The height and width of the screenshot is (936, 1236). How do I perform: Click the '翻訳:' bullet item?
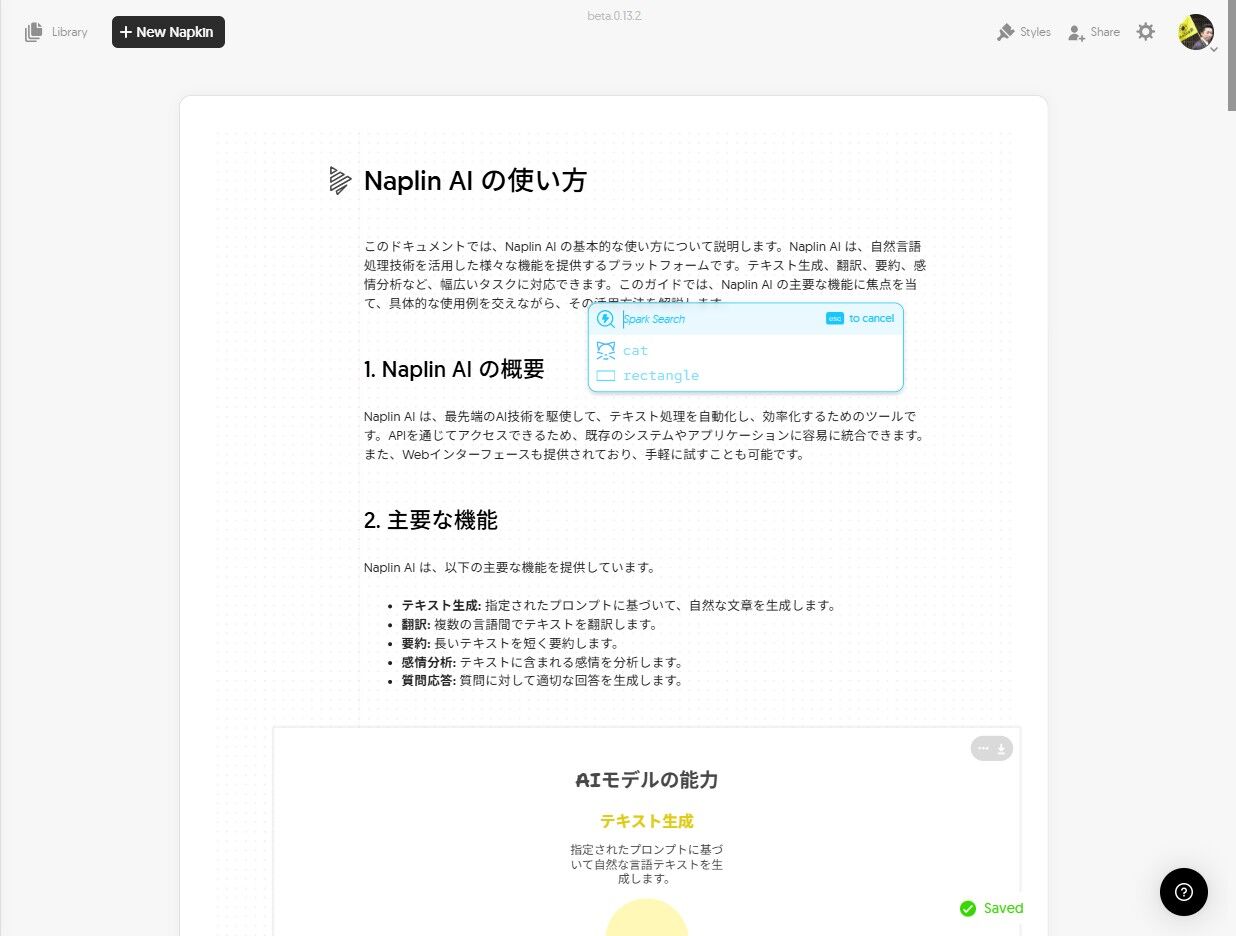530,624
